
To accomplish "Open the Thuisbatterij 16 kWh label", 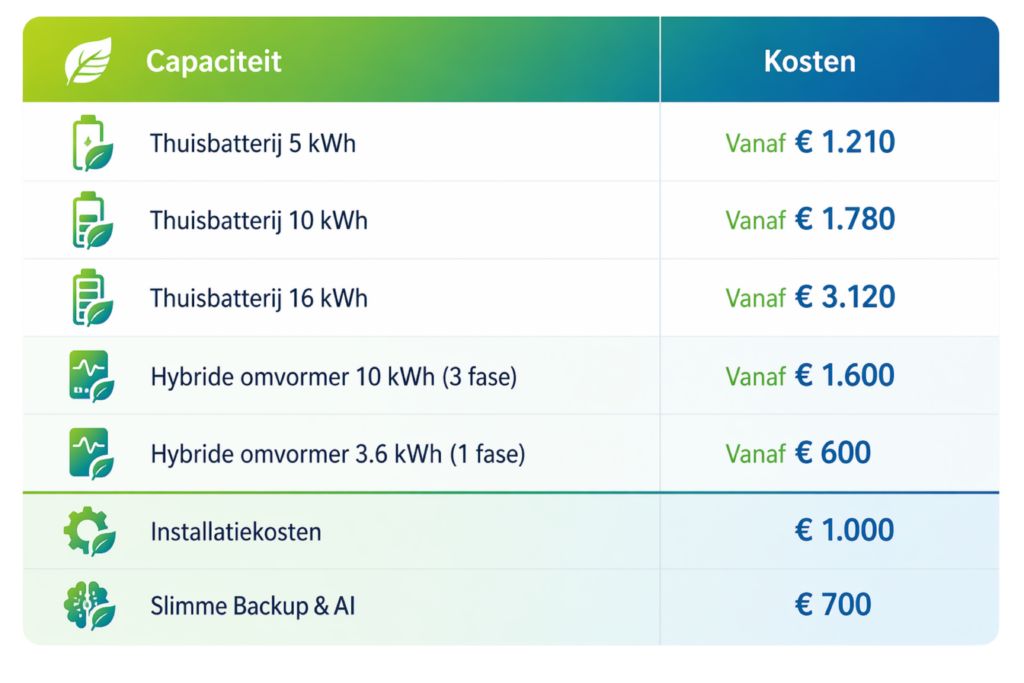I will (x=259, y=298).
